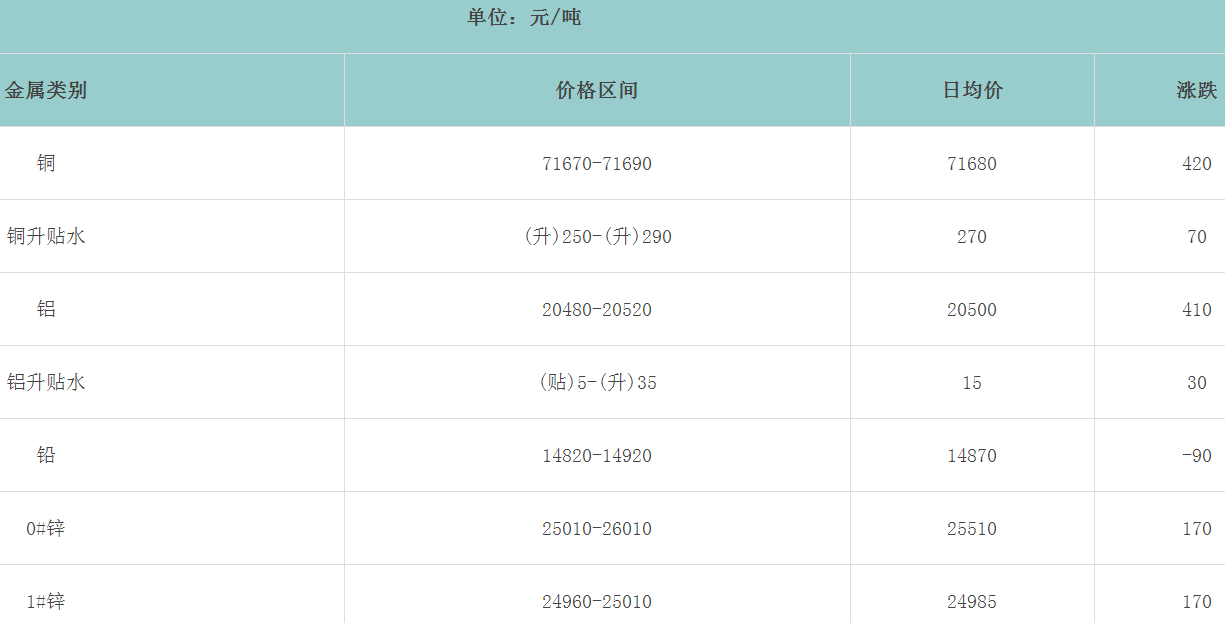Select the 0#锌 row label

click(46, 528)
